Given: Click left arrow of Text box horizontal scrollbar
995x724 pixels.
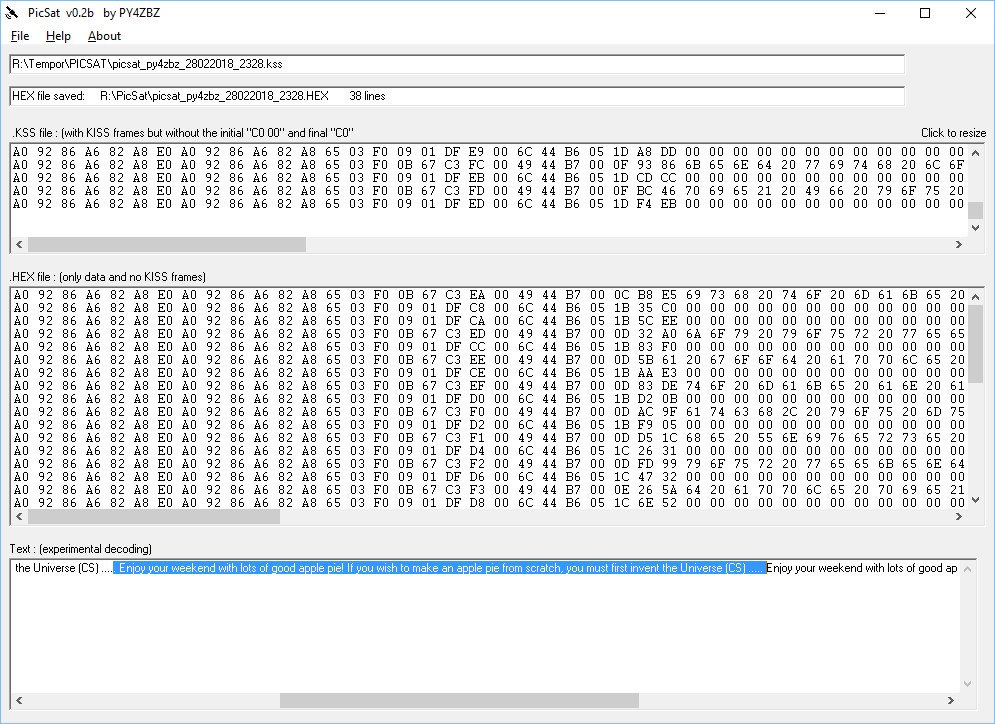Looking at the screenshot, I should (x=19, y=701).
